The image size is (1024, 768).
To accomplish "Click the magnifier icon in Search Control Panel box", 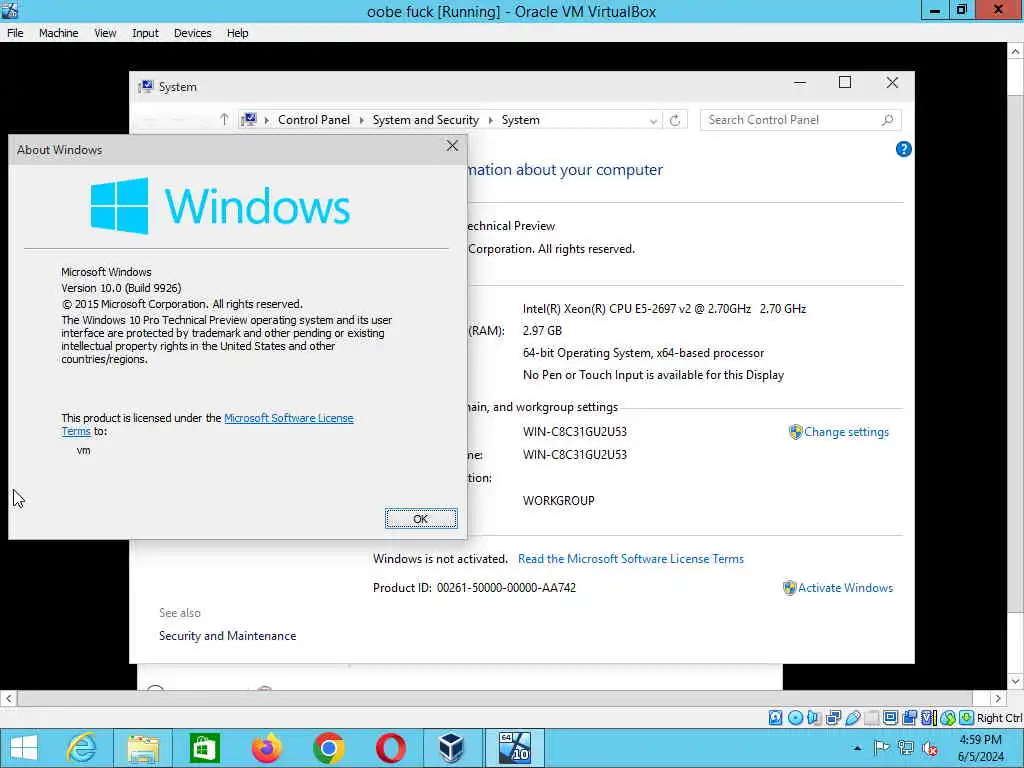I will click(887, 120).
